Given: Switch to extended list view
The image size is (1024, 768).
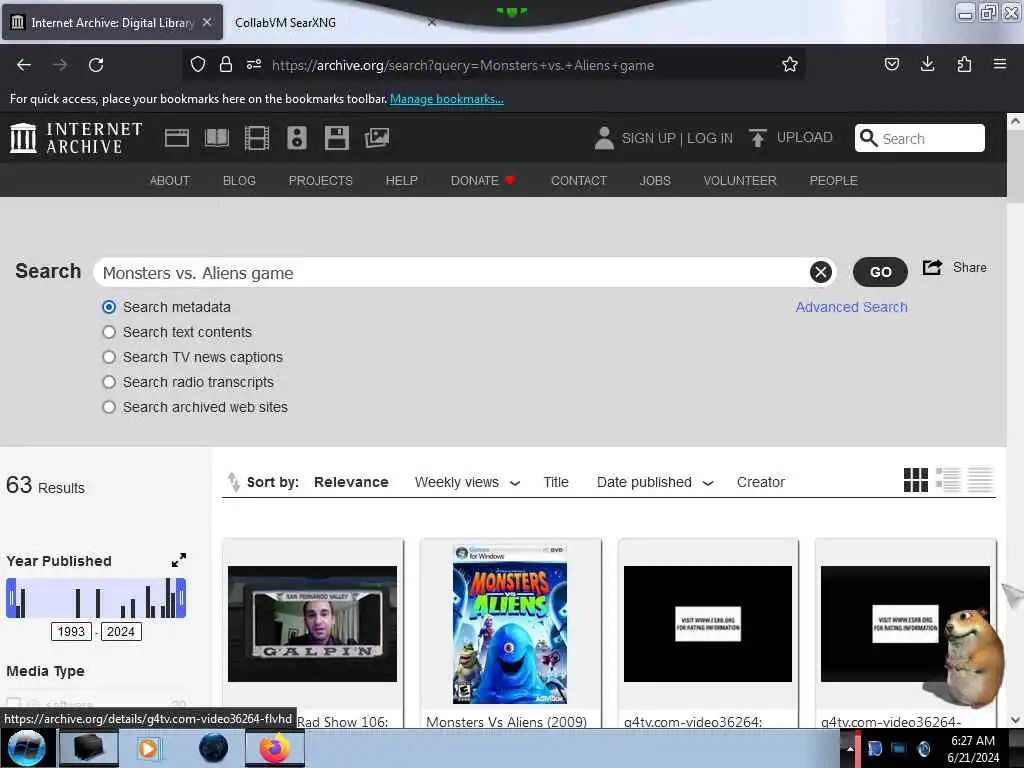Looking at the screenshot, I should click(948, 480).
